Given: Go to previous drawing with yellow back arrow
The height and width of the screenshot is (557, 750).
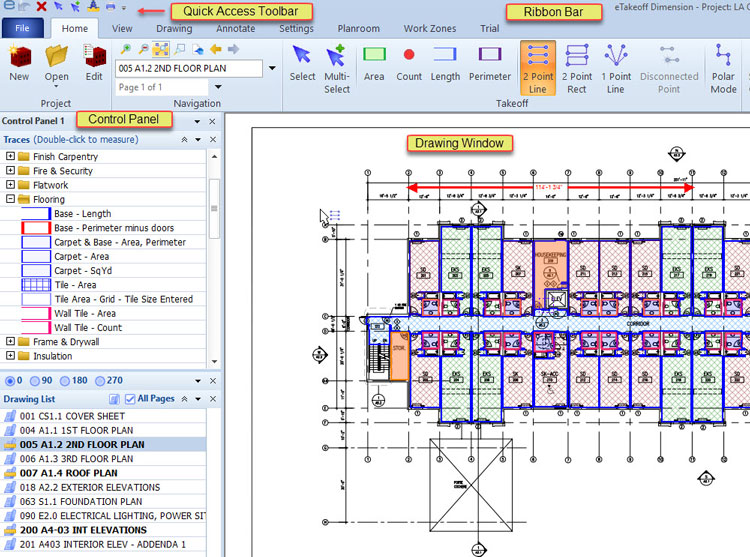Looking at the screenshot, I should (216, 49).
